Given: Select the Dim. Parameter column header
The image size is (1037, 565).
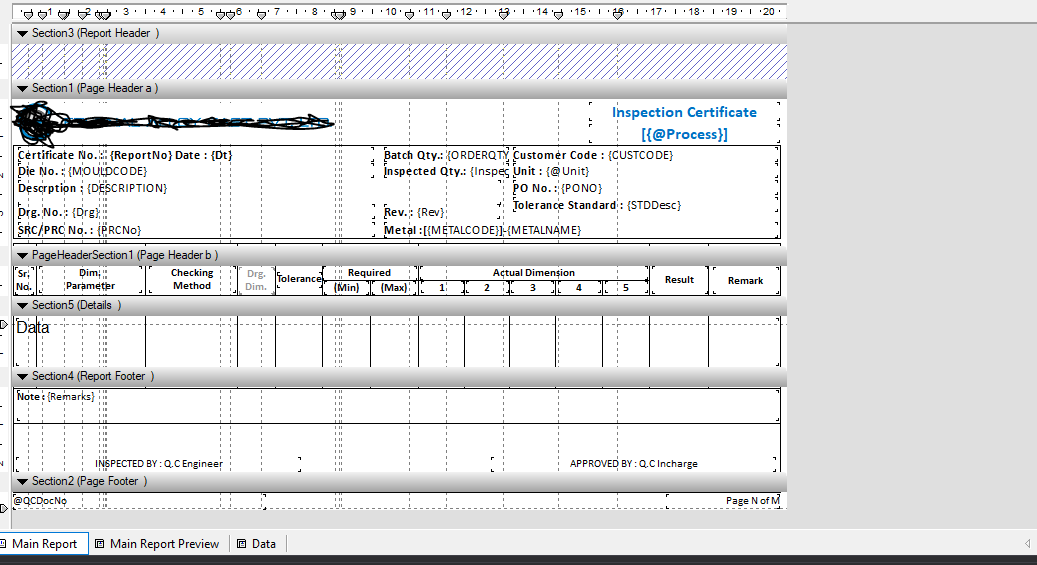Looking at the screenshot, I should (91, 280).
